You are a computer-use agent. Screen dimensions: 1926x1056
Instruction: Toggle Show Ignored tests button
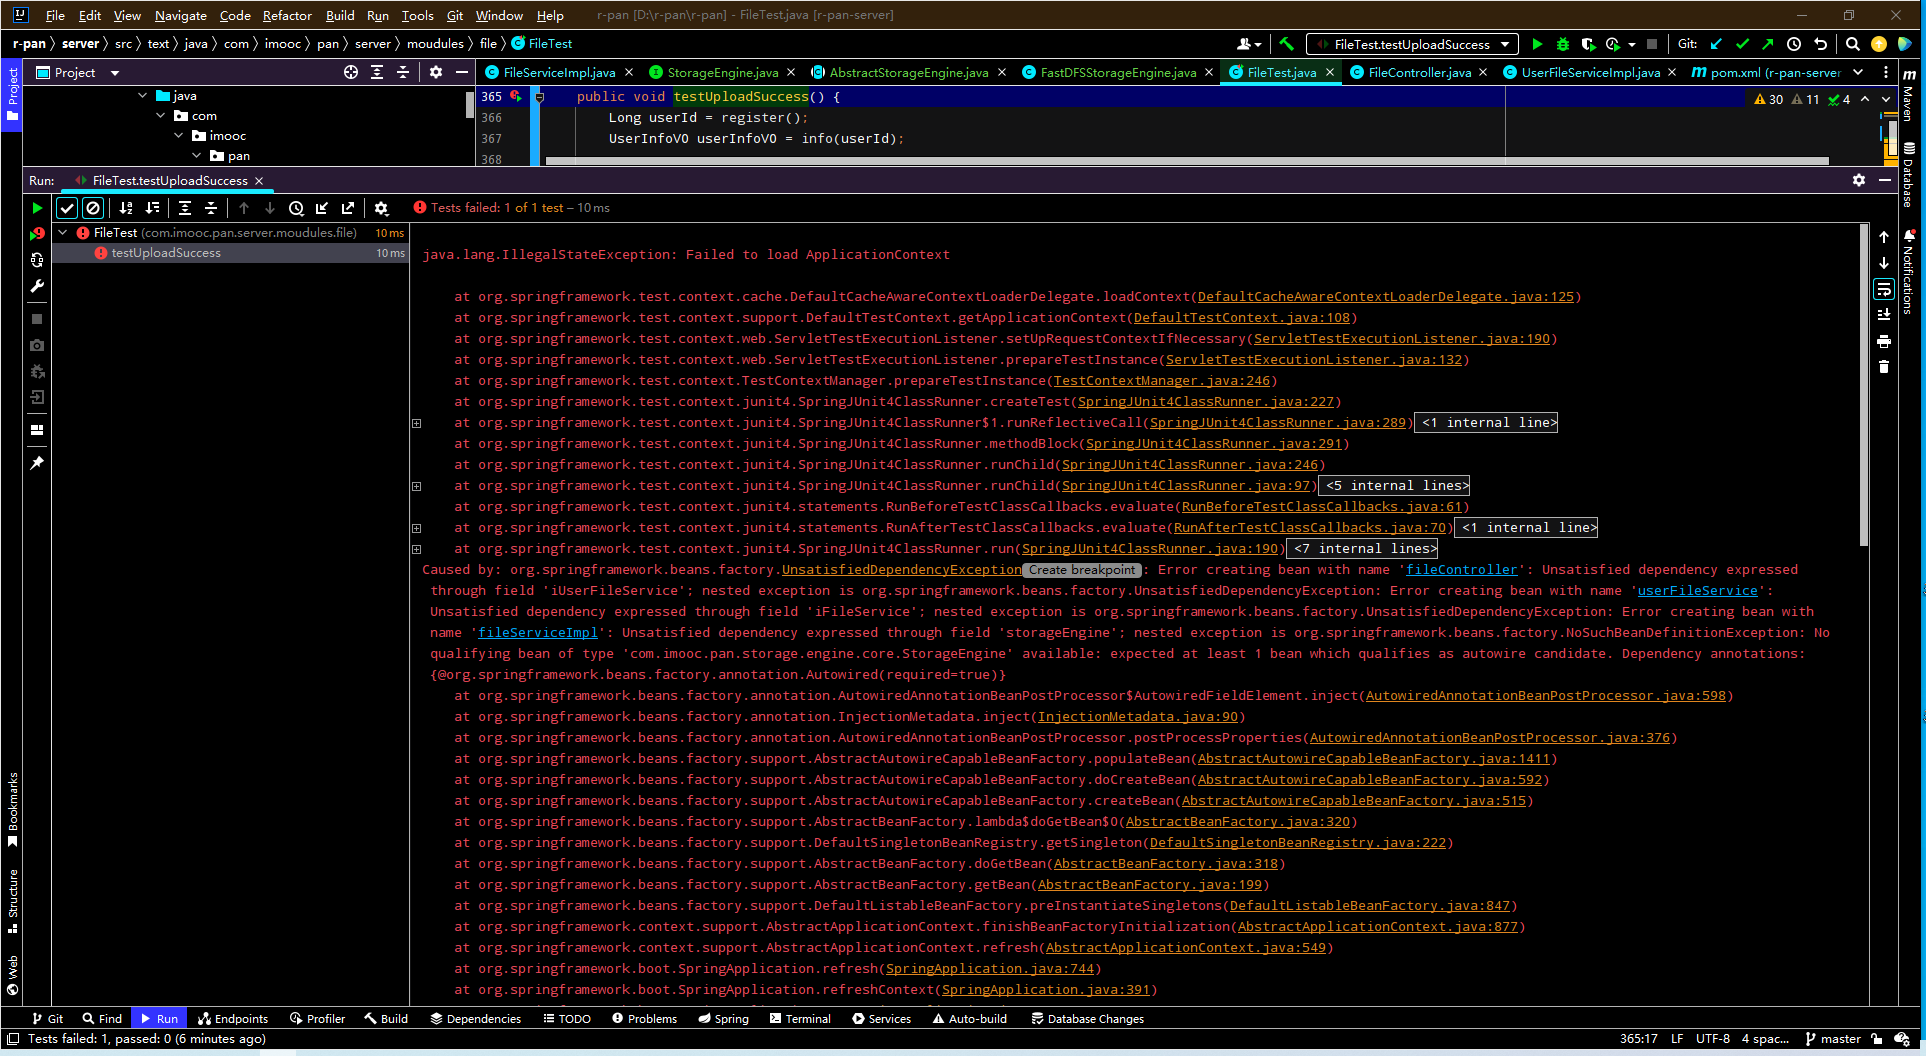[x=93, y=208]
